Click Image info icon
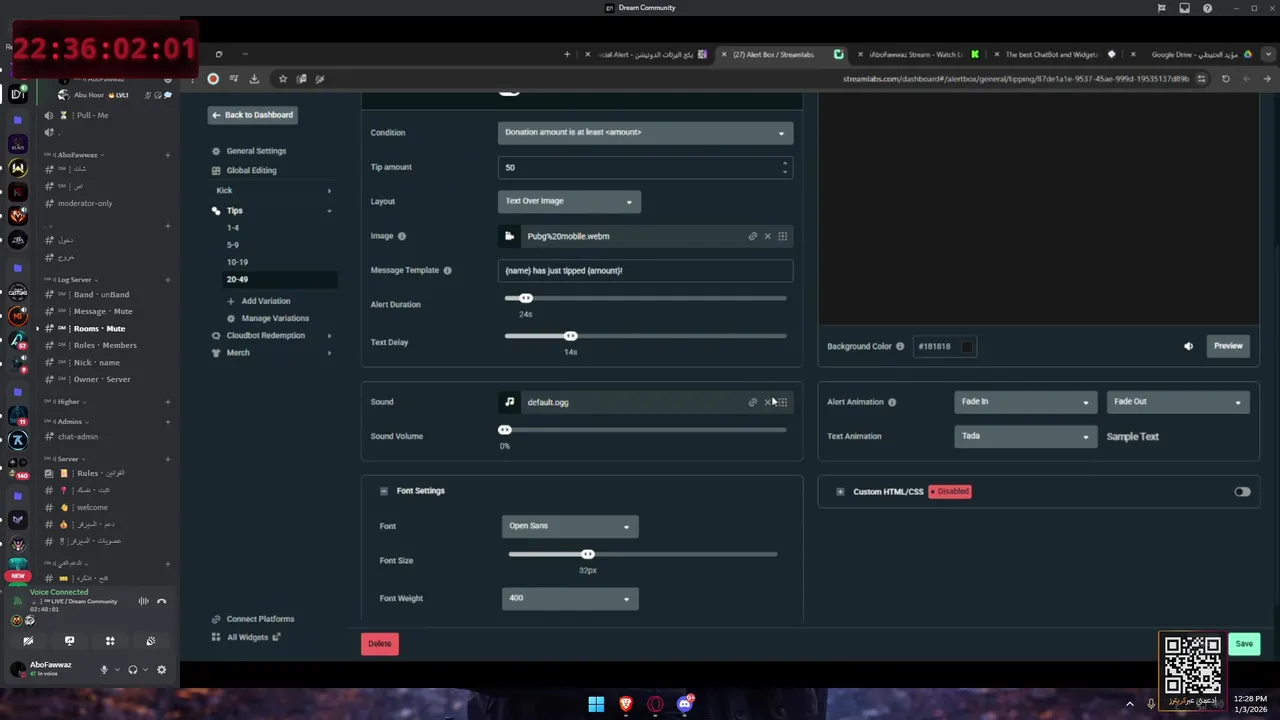The image size is (1280, 720). (402, 236)
